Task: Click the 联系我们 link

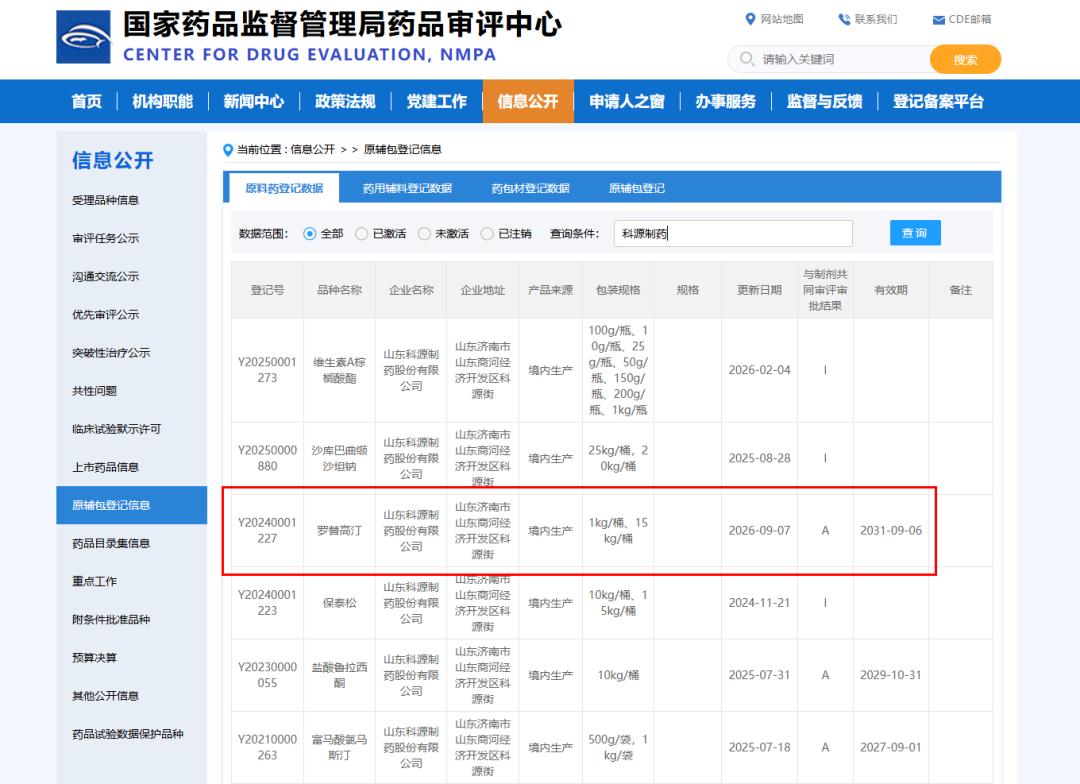Action: (x=876, y=19)
